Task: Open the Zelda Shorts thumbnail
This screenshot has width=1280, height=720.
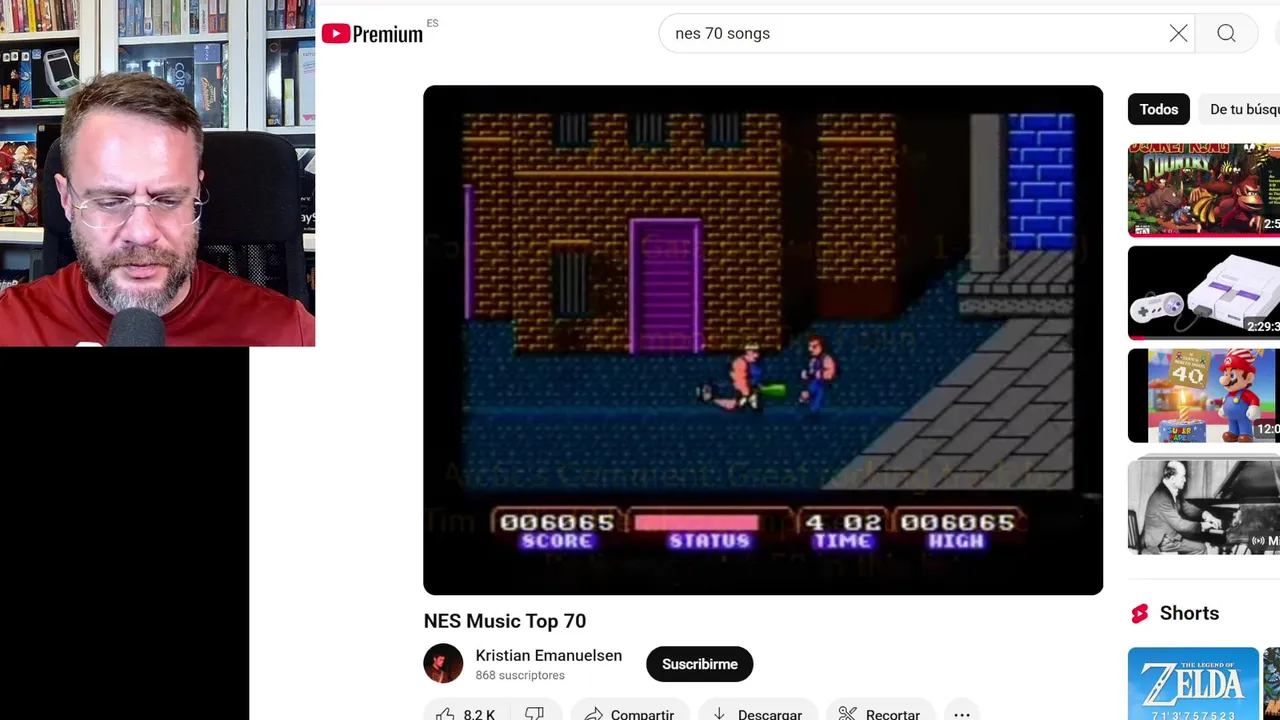Action: [x=1193, y=684]
